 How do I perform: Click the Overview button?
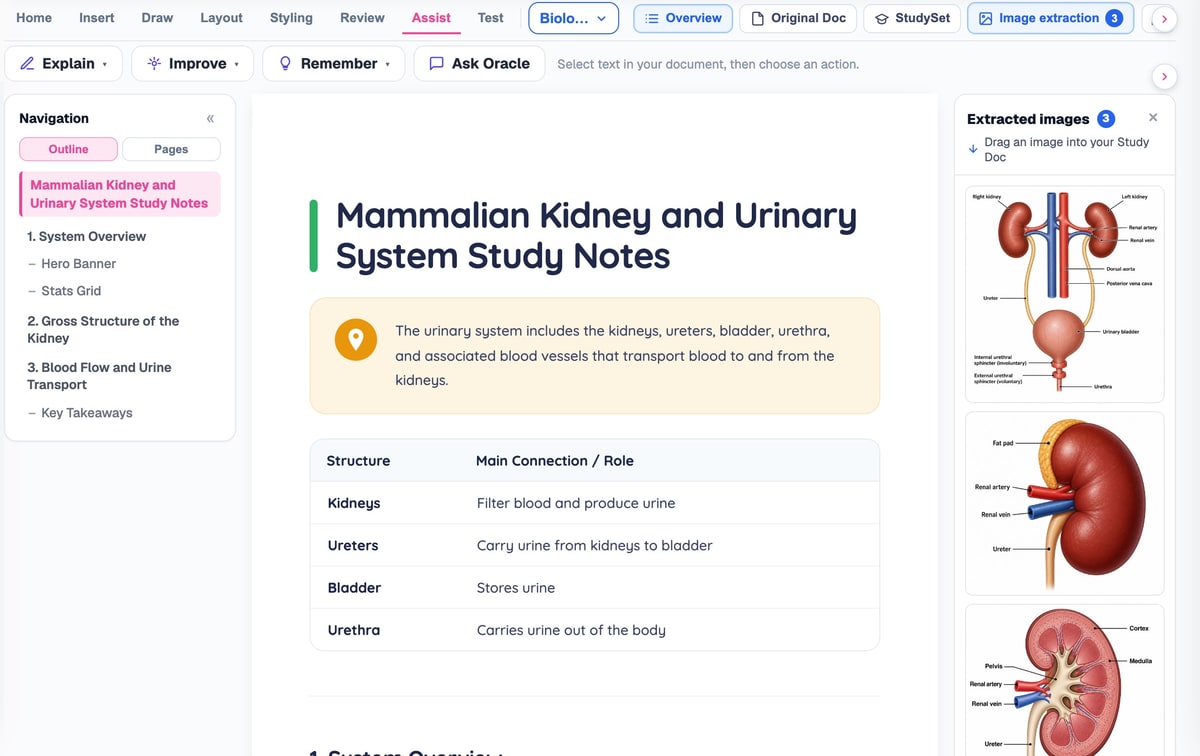click(683, 18)
